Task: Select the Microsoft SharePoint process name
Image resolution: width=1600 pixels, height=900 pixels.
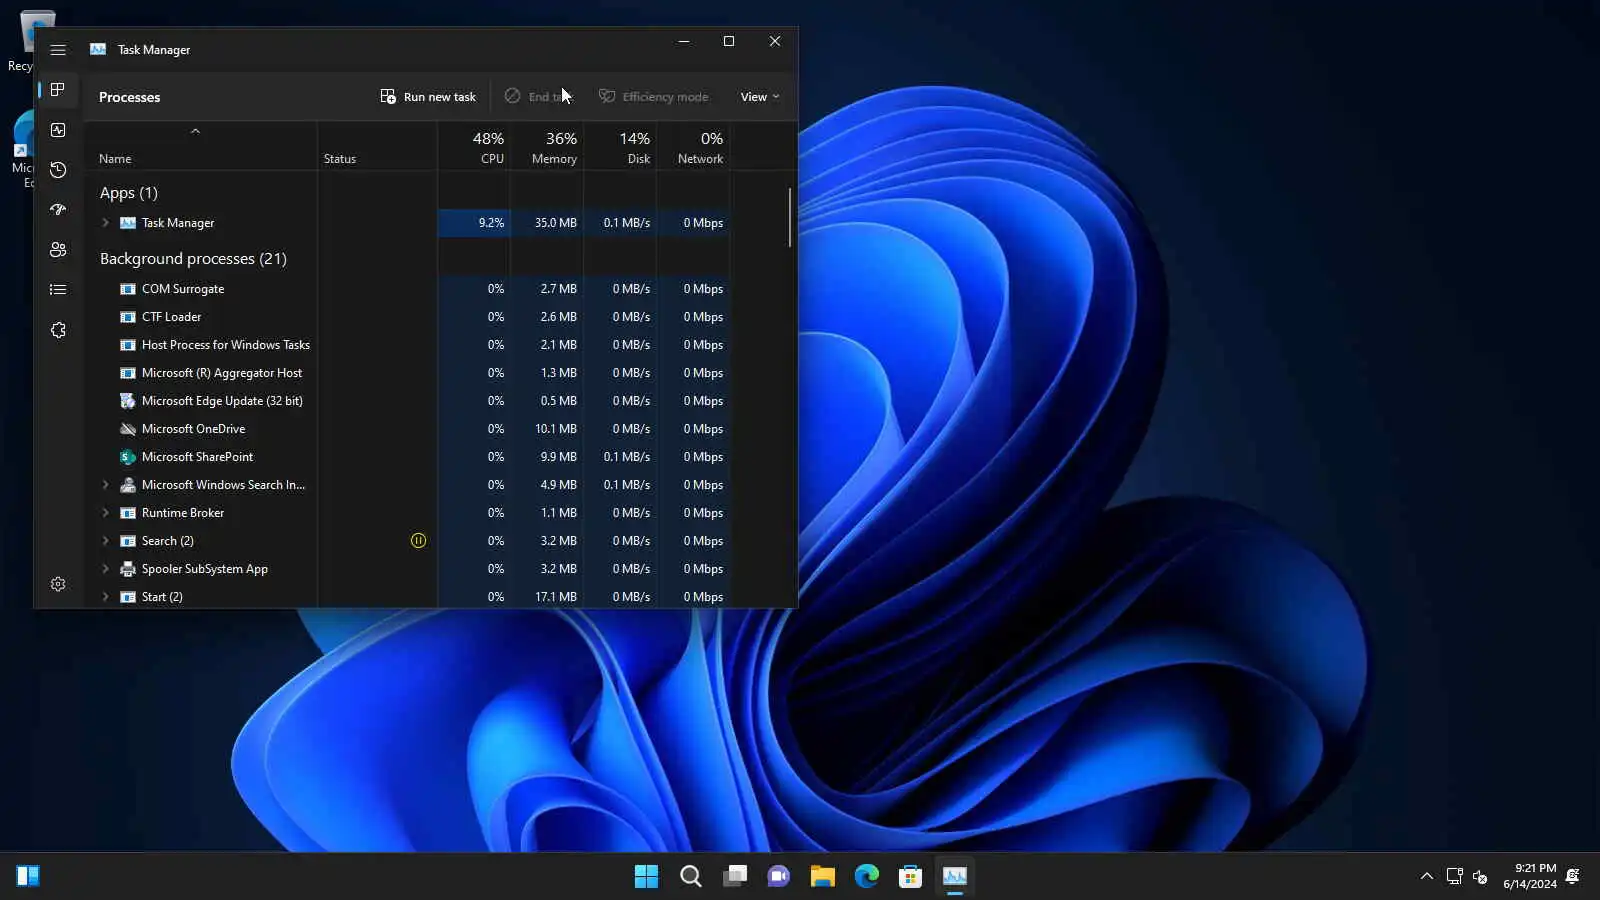Action: click(x=197, y=457)
